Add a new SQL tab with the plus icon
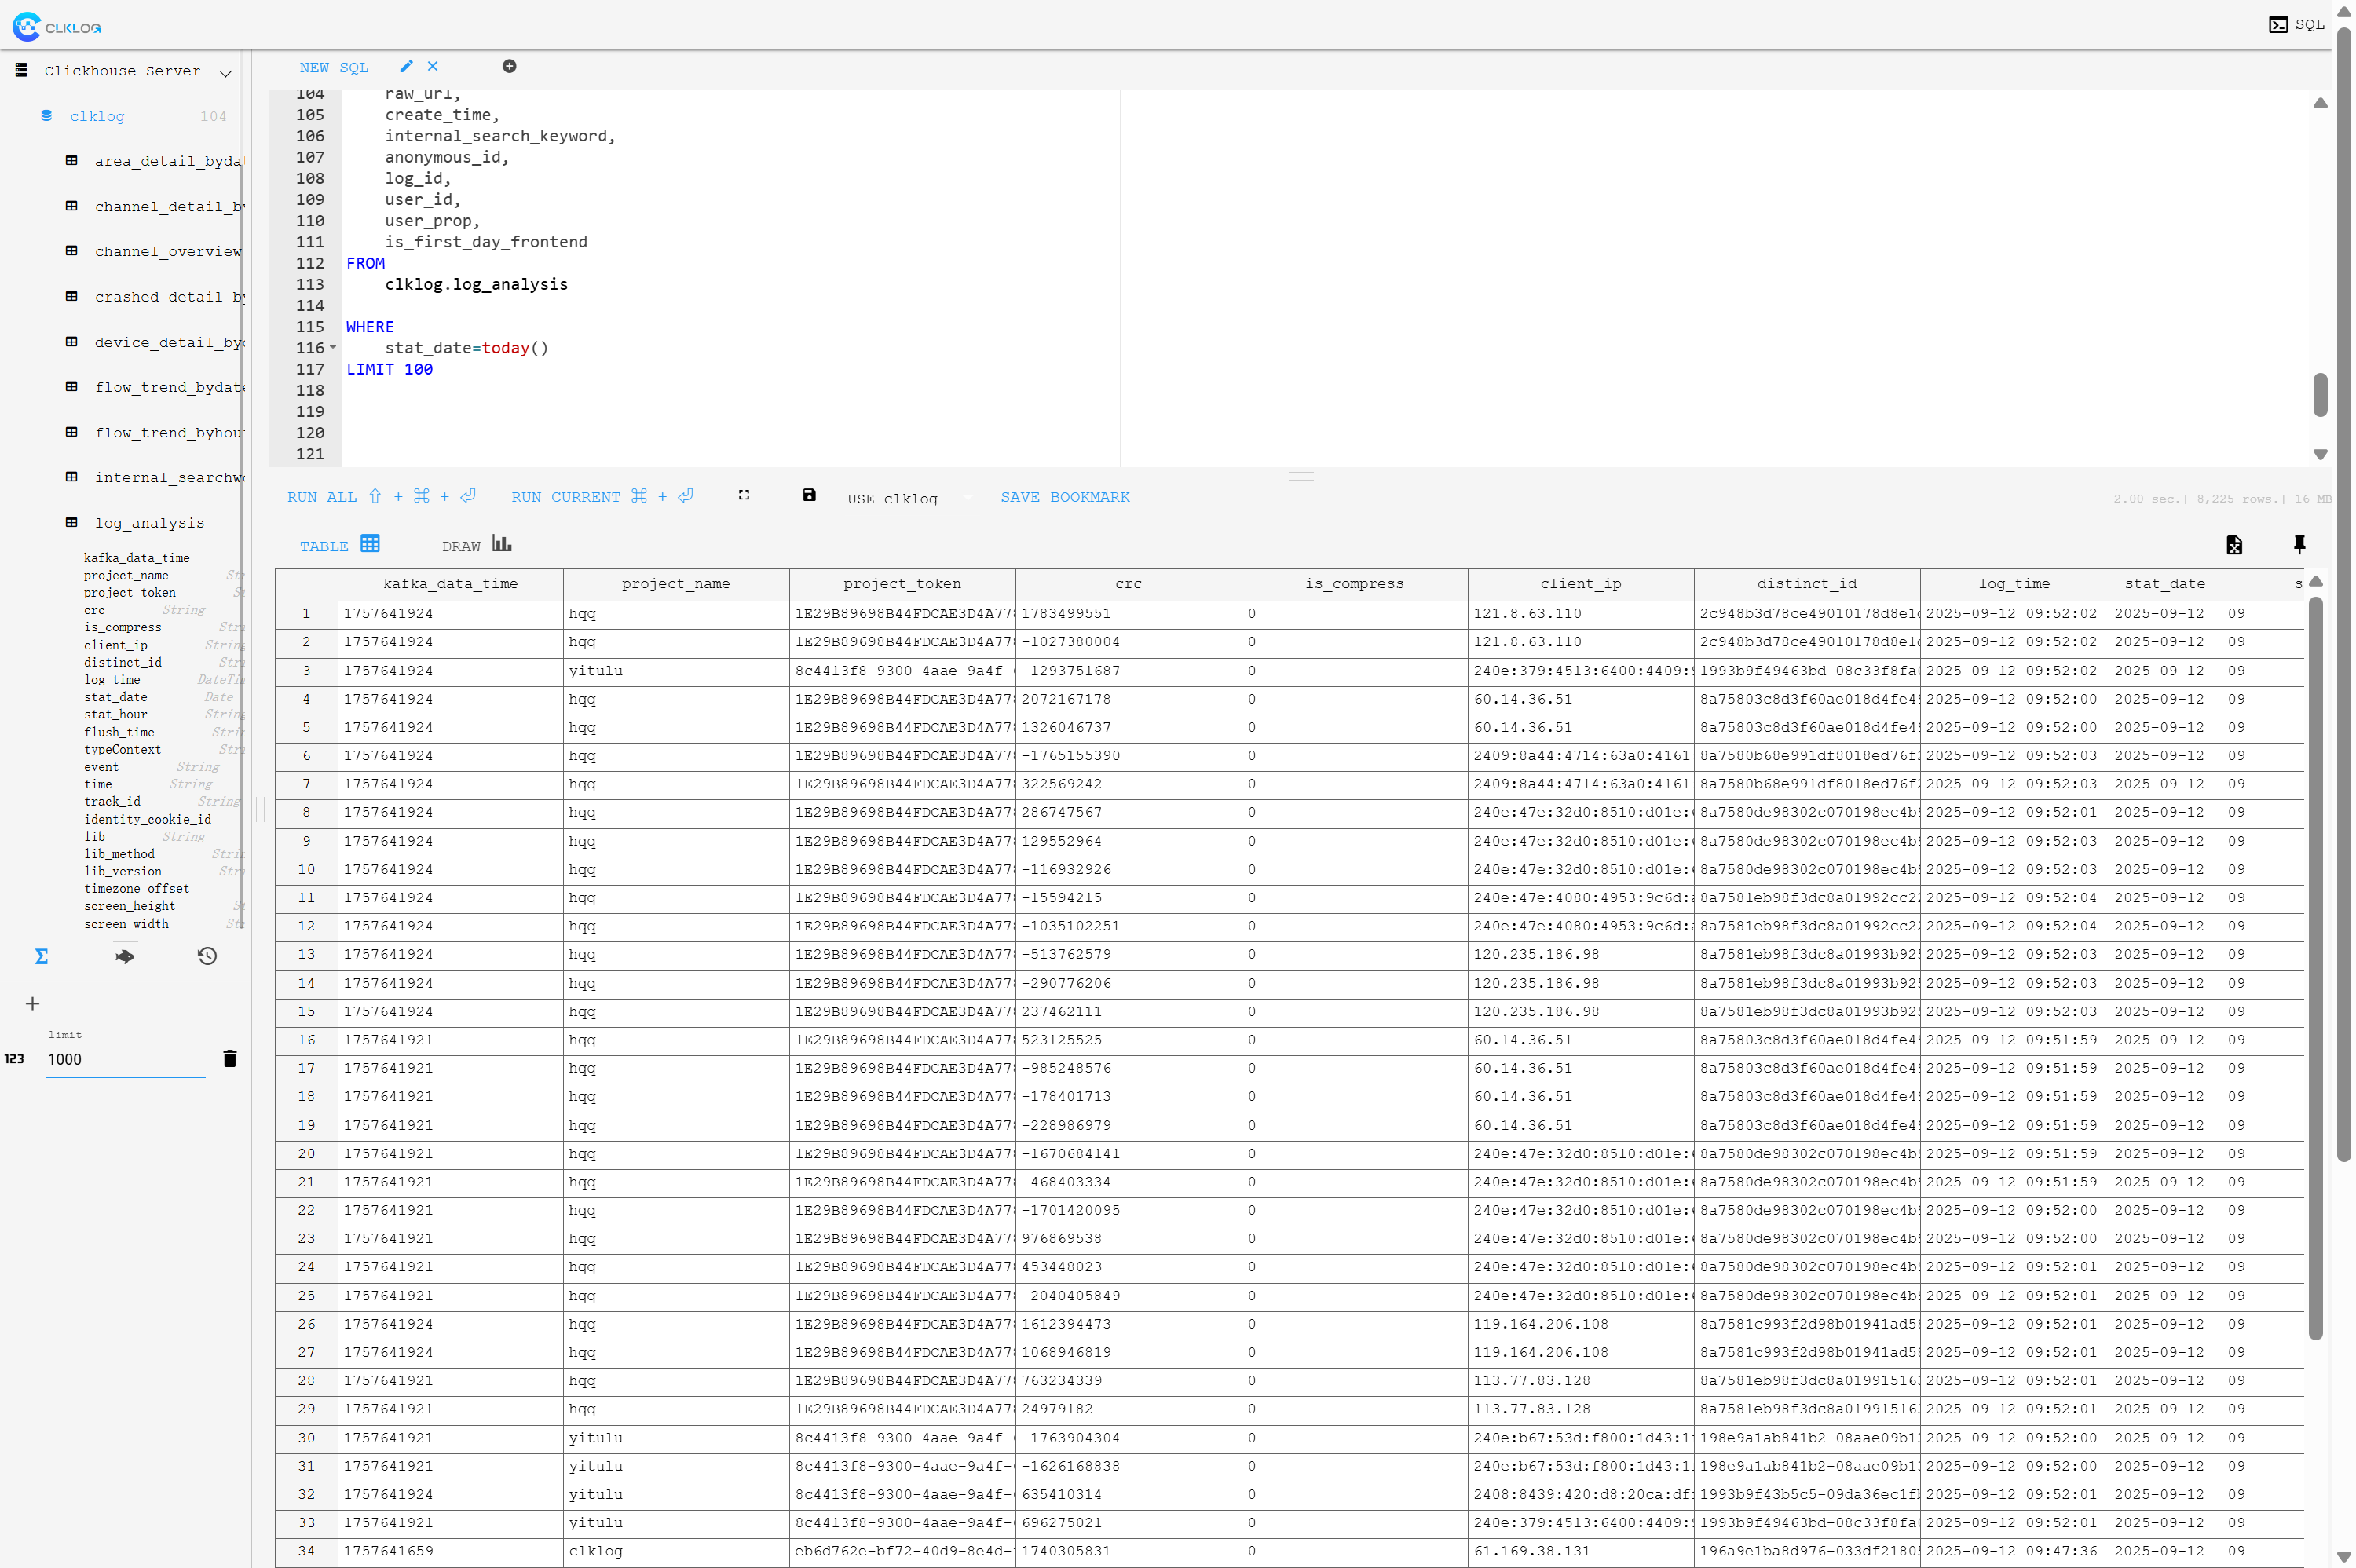Screen dimensions: 2356x1568 point(509,66)
